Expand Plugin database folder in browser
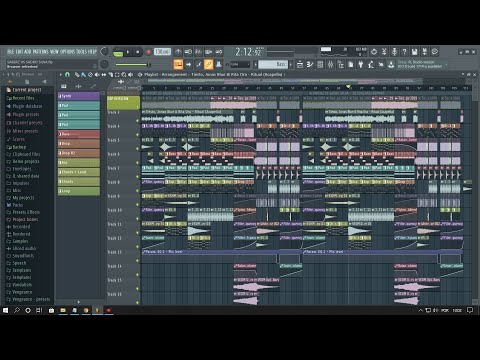480x360 pixels. (24, 106)
